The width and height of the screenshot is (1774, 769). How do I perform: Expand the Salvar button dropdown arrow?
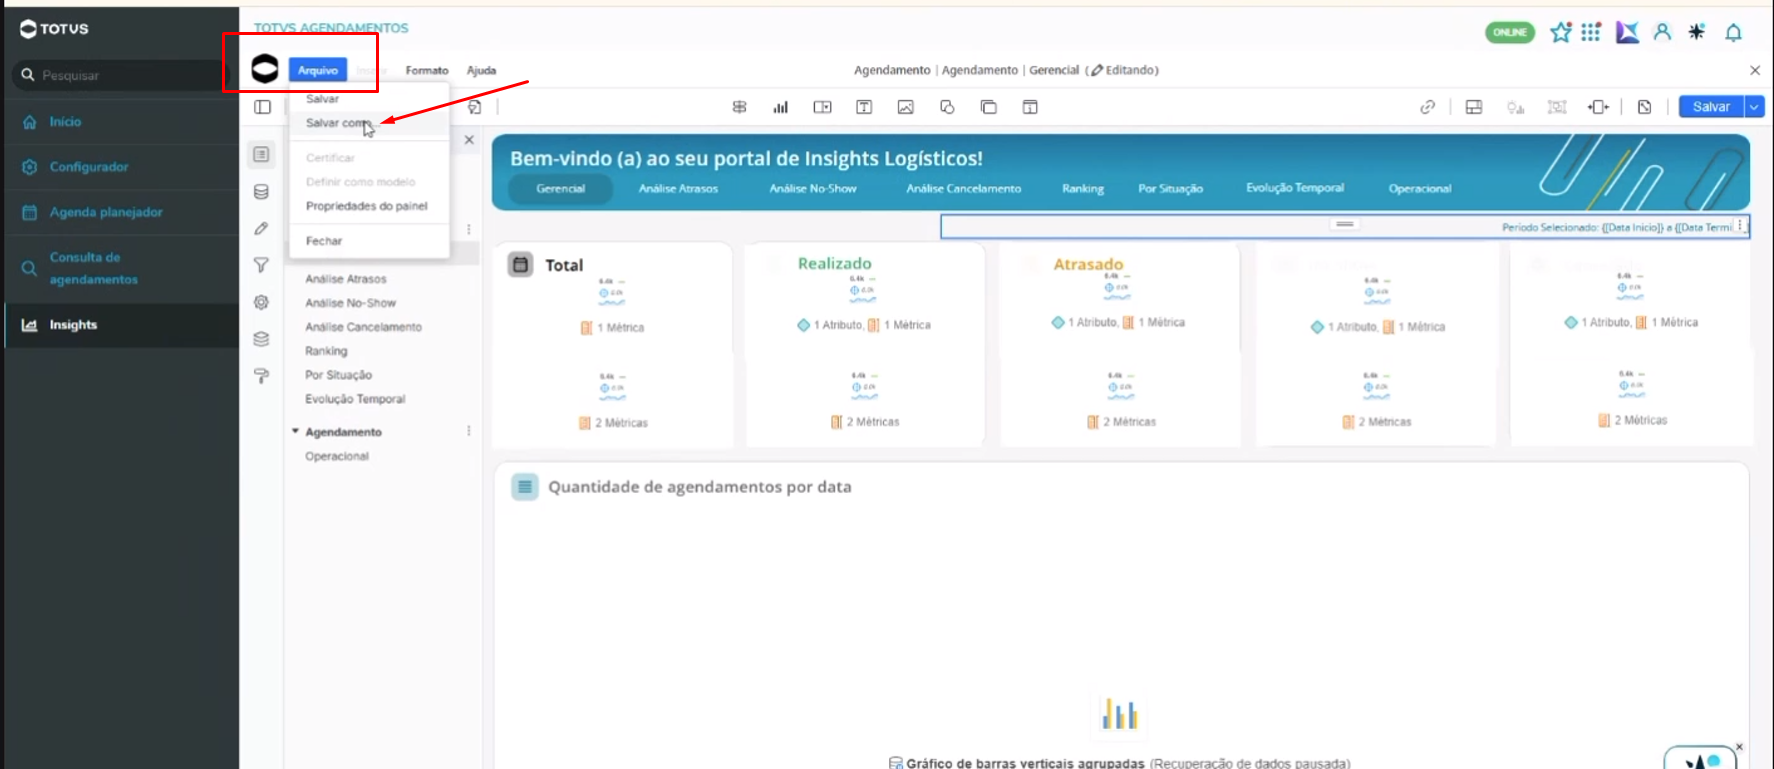[x=1754, y=107]
